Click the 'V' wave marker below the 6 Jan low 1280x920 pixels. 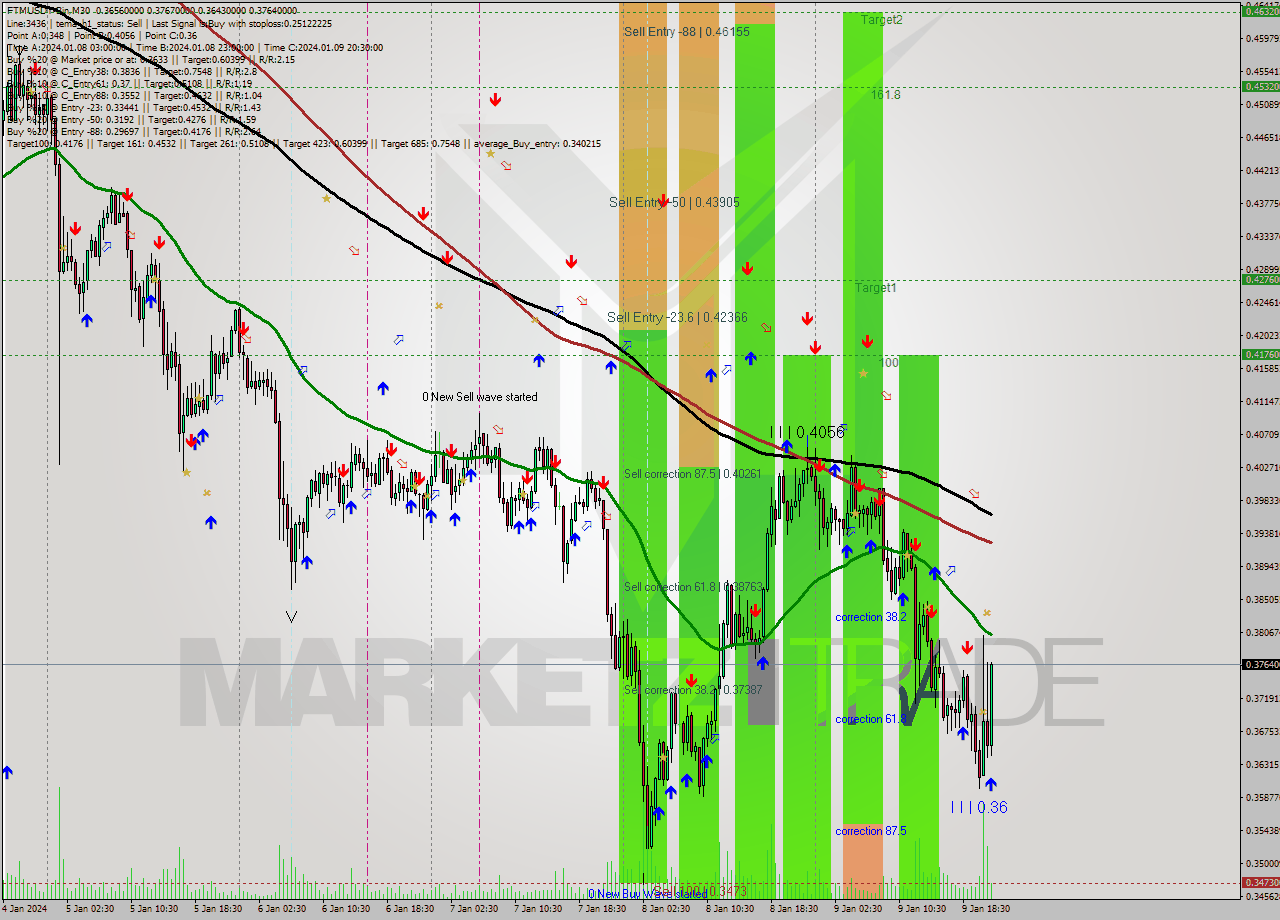tap(291, 616)
